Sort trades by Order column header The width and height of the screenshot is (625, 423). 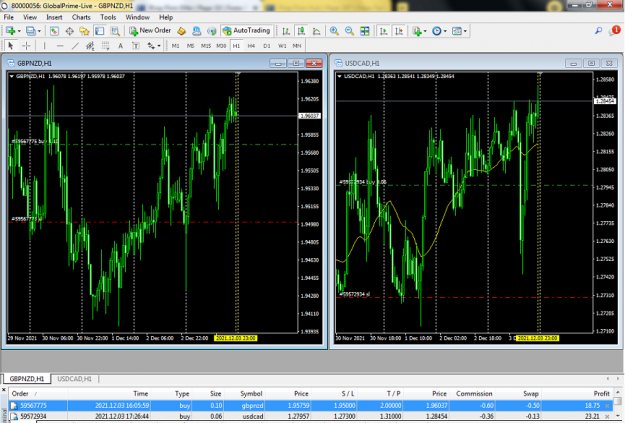point(20,393)
